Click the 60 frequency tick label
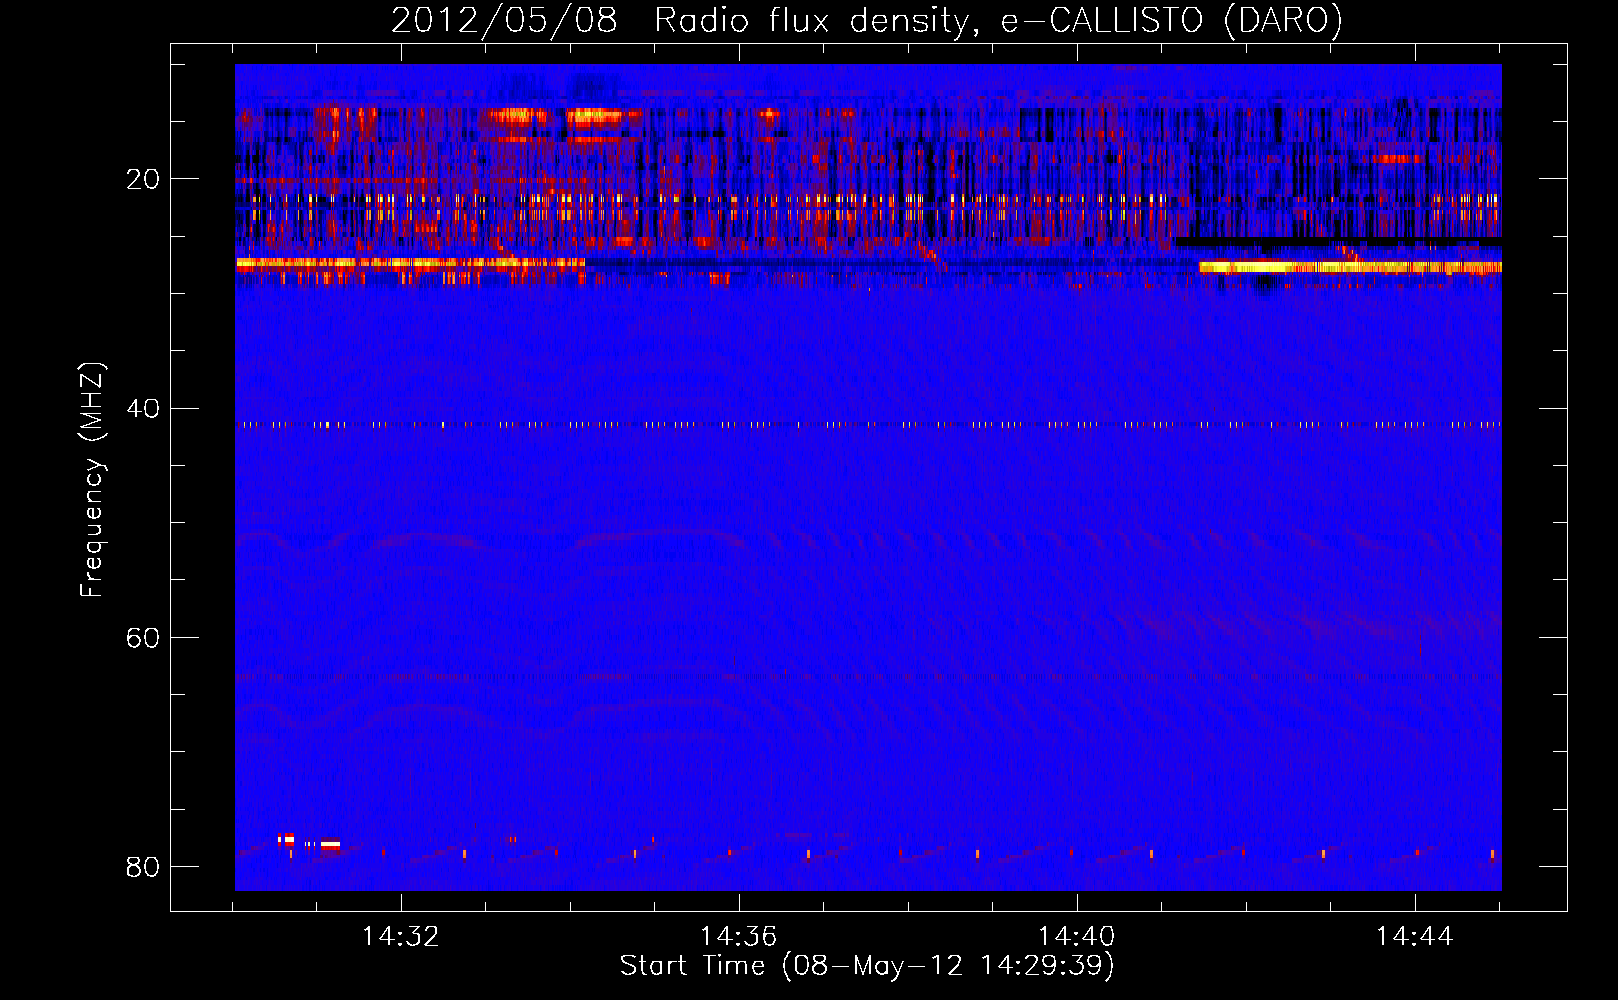 point(143,638)
